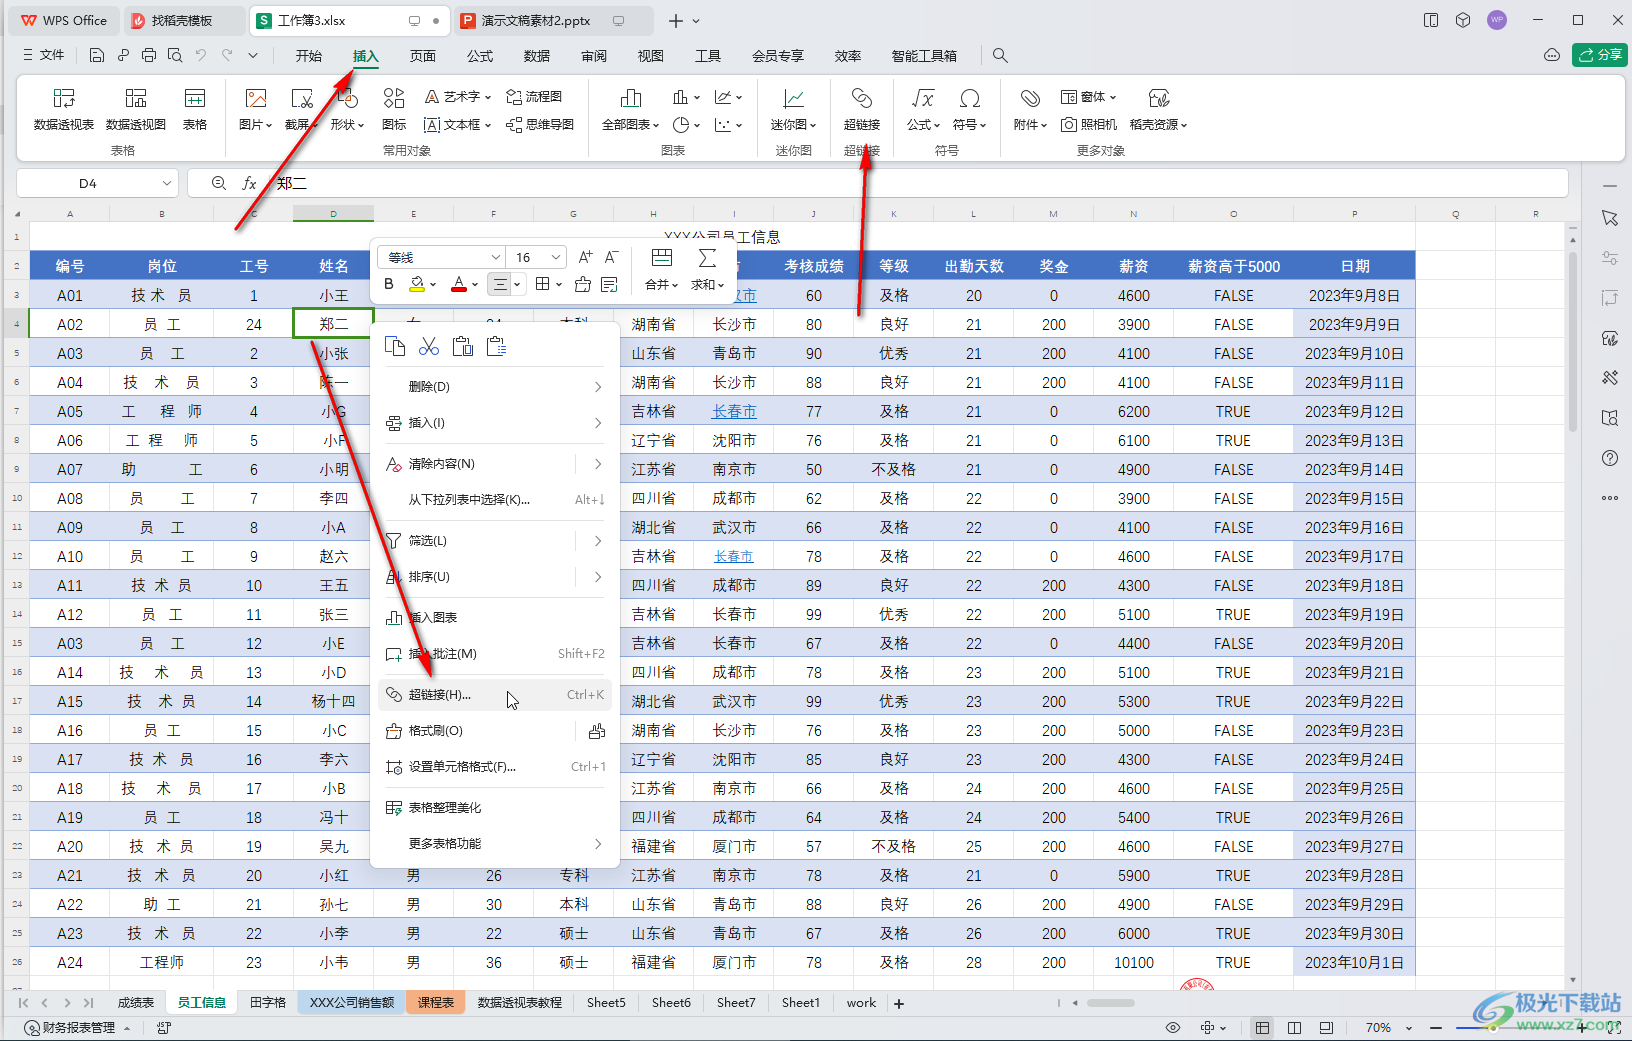Select cell containing 杨十四

(x=334, y=702)
